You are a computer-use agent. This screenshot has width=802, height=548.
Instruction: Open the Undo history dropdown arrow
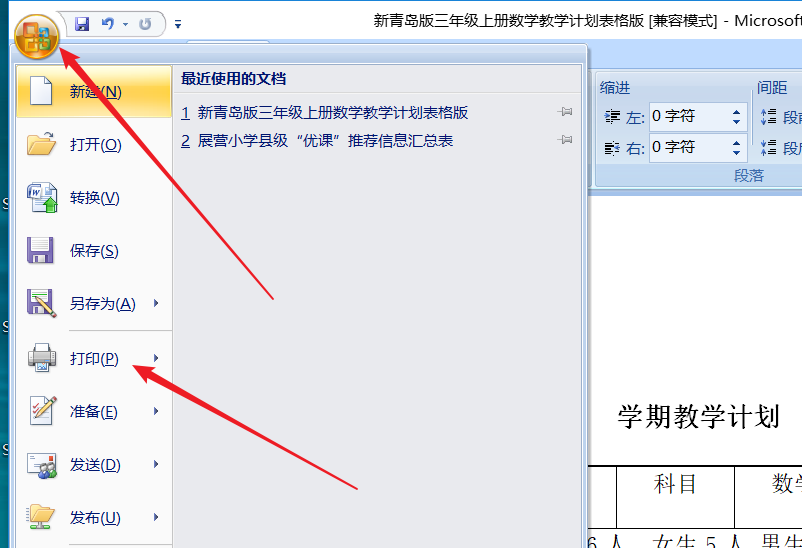(x=125, y=24)
